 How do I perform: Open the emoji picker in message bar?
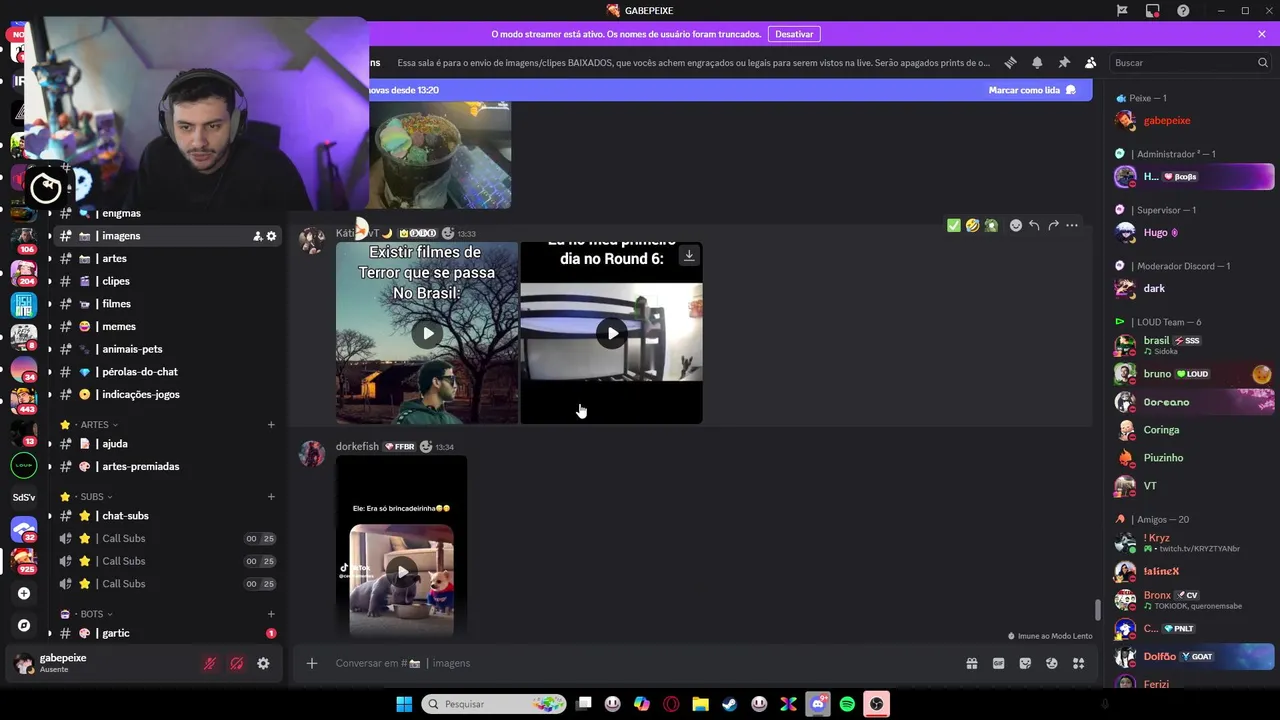[x=1052, y=663]
